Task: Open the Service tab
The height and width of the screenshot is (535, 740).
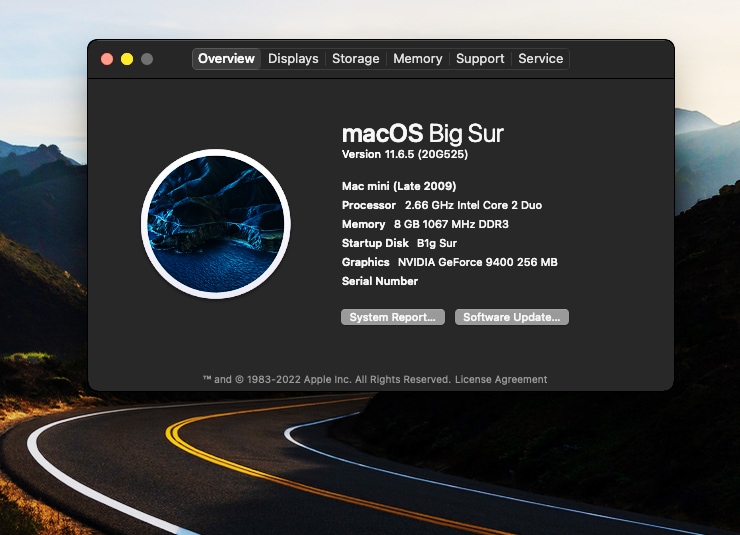Action: [540, 59]
